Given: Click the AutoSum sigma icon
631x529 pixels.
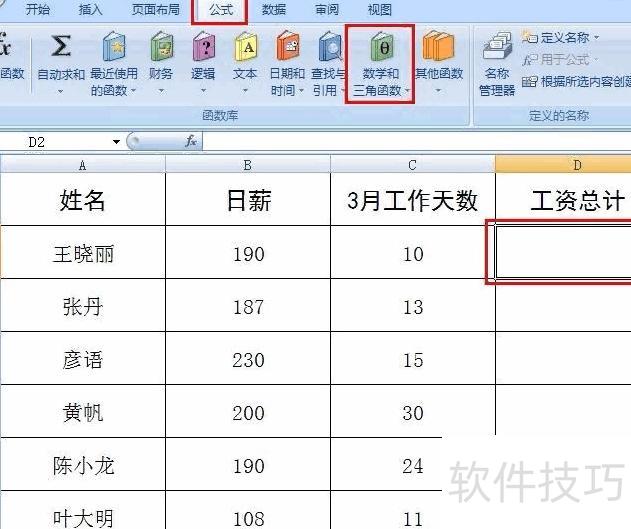Looking at the screenshot, I should [x=61, y=46].
